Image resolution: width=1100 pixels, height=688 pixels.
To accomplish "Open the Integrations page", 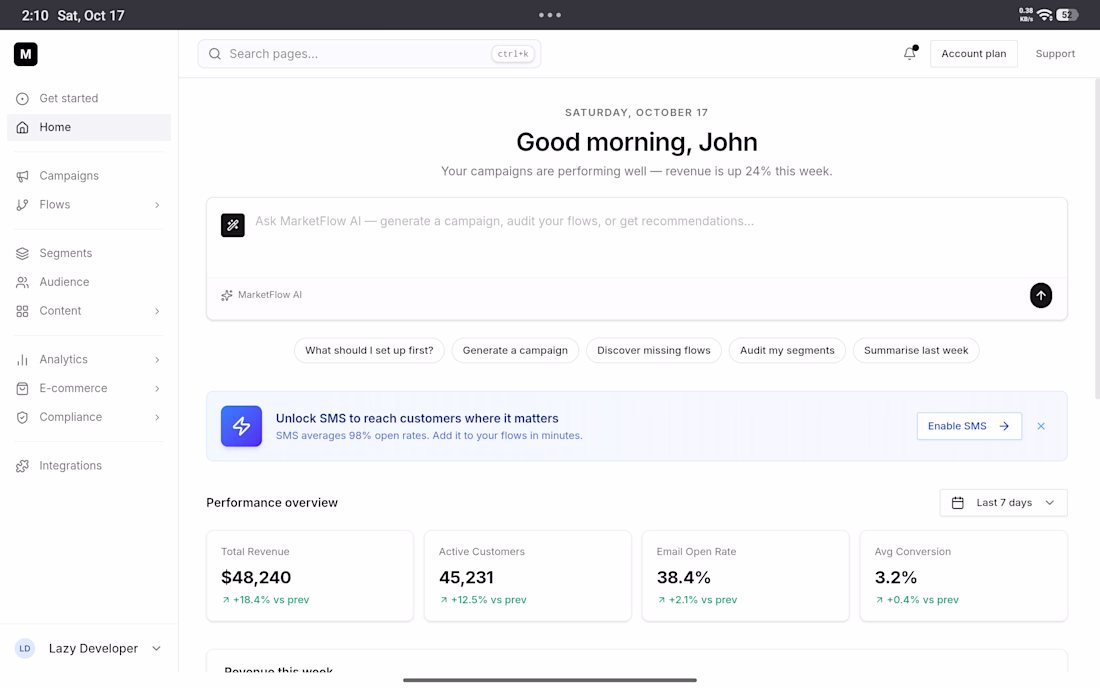I will pyautogui.click(x=89, y=466).
